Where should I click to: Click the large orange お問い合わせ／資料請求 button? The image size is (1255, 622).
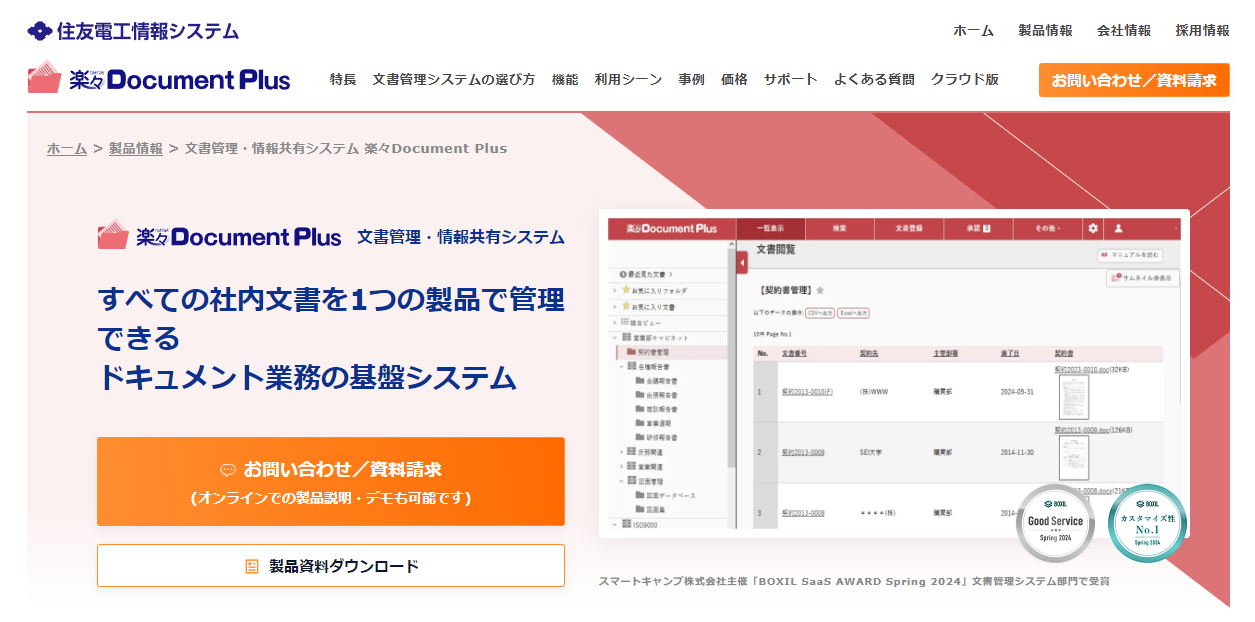[x=331, y=481]
